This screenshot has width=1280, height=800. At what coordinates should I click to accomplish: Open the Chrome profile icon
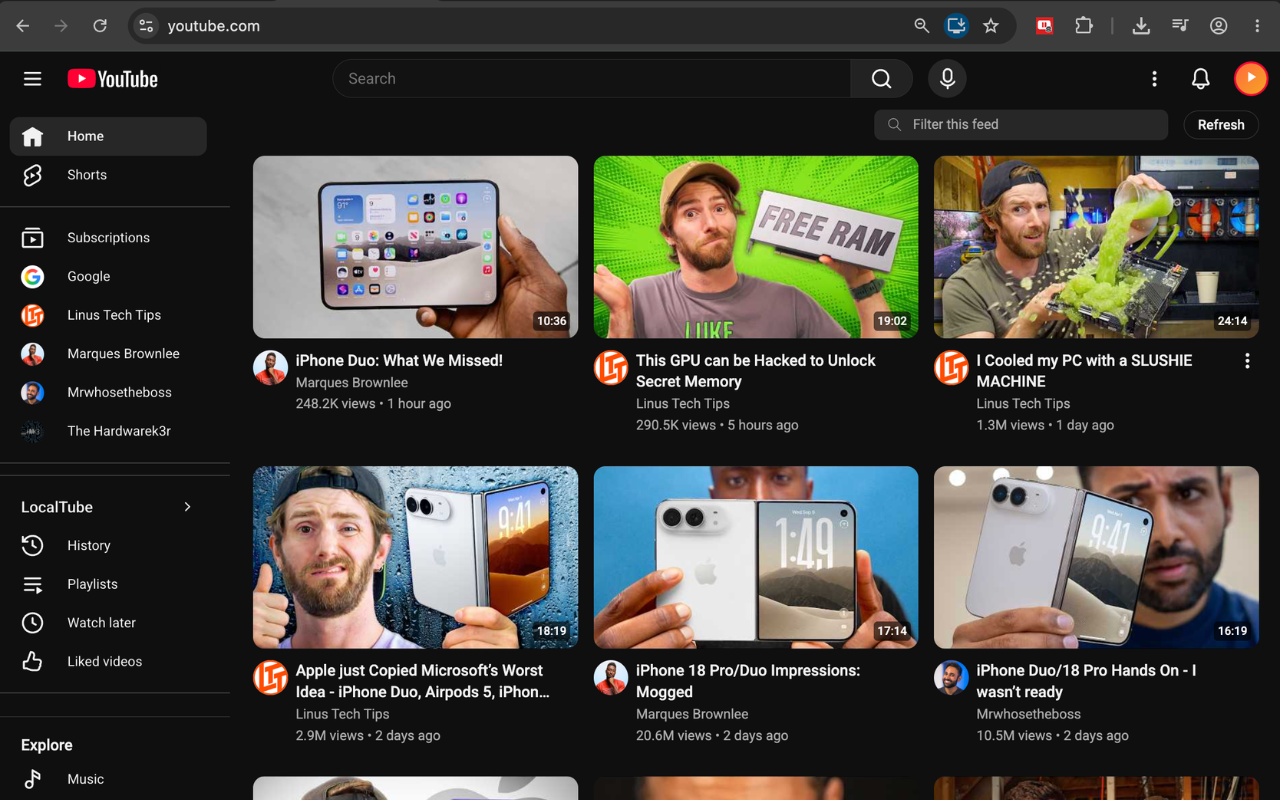pos(1218,26)
